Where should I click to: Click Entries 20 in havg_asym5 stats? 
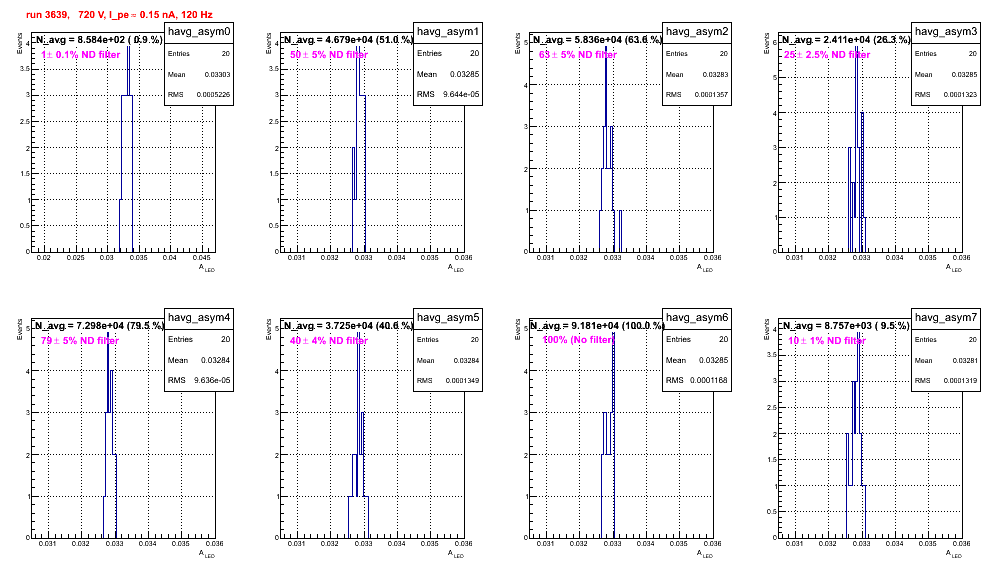click(448, 339)
